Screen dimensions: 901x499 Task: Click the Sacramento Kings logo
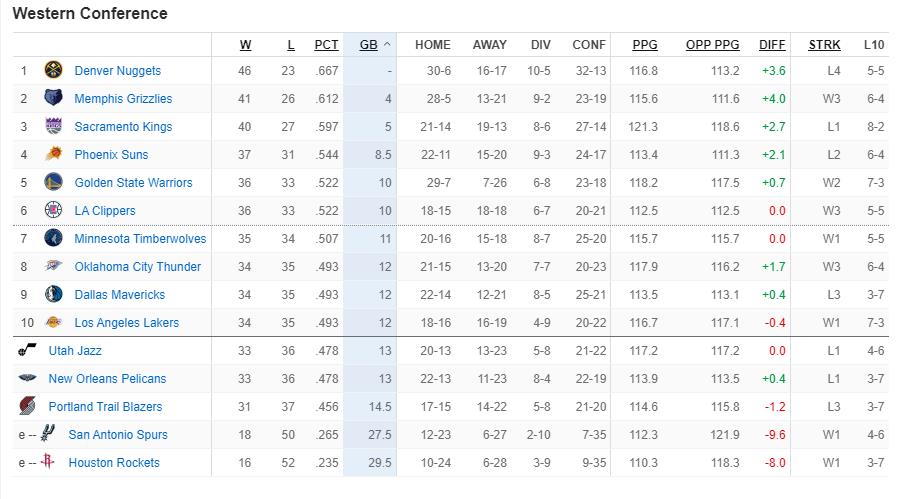tap(53, 127)
